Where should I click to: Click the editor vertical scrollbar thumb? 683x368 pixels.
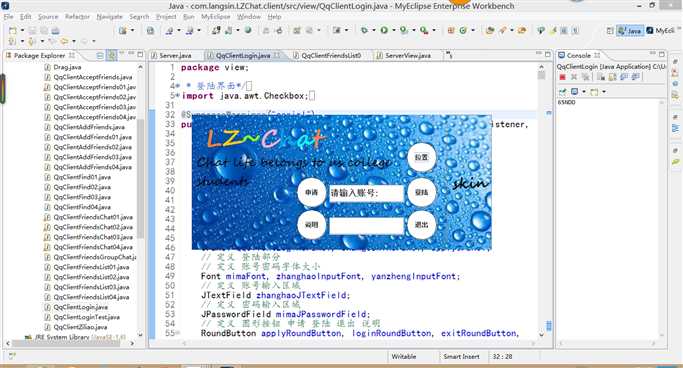[541, 75]
